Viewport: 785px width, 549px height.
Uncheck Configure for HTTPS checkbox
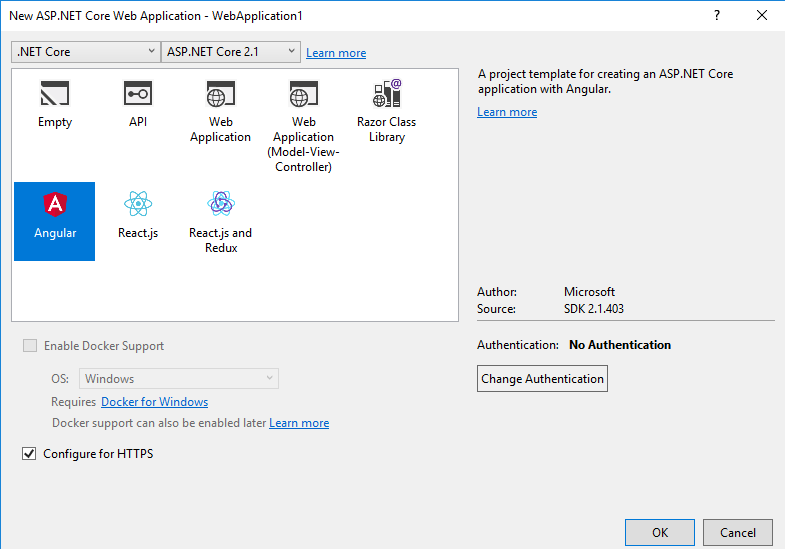click(x=29, y=454)
